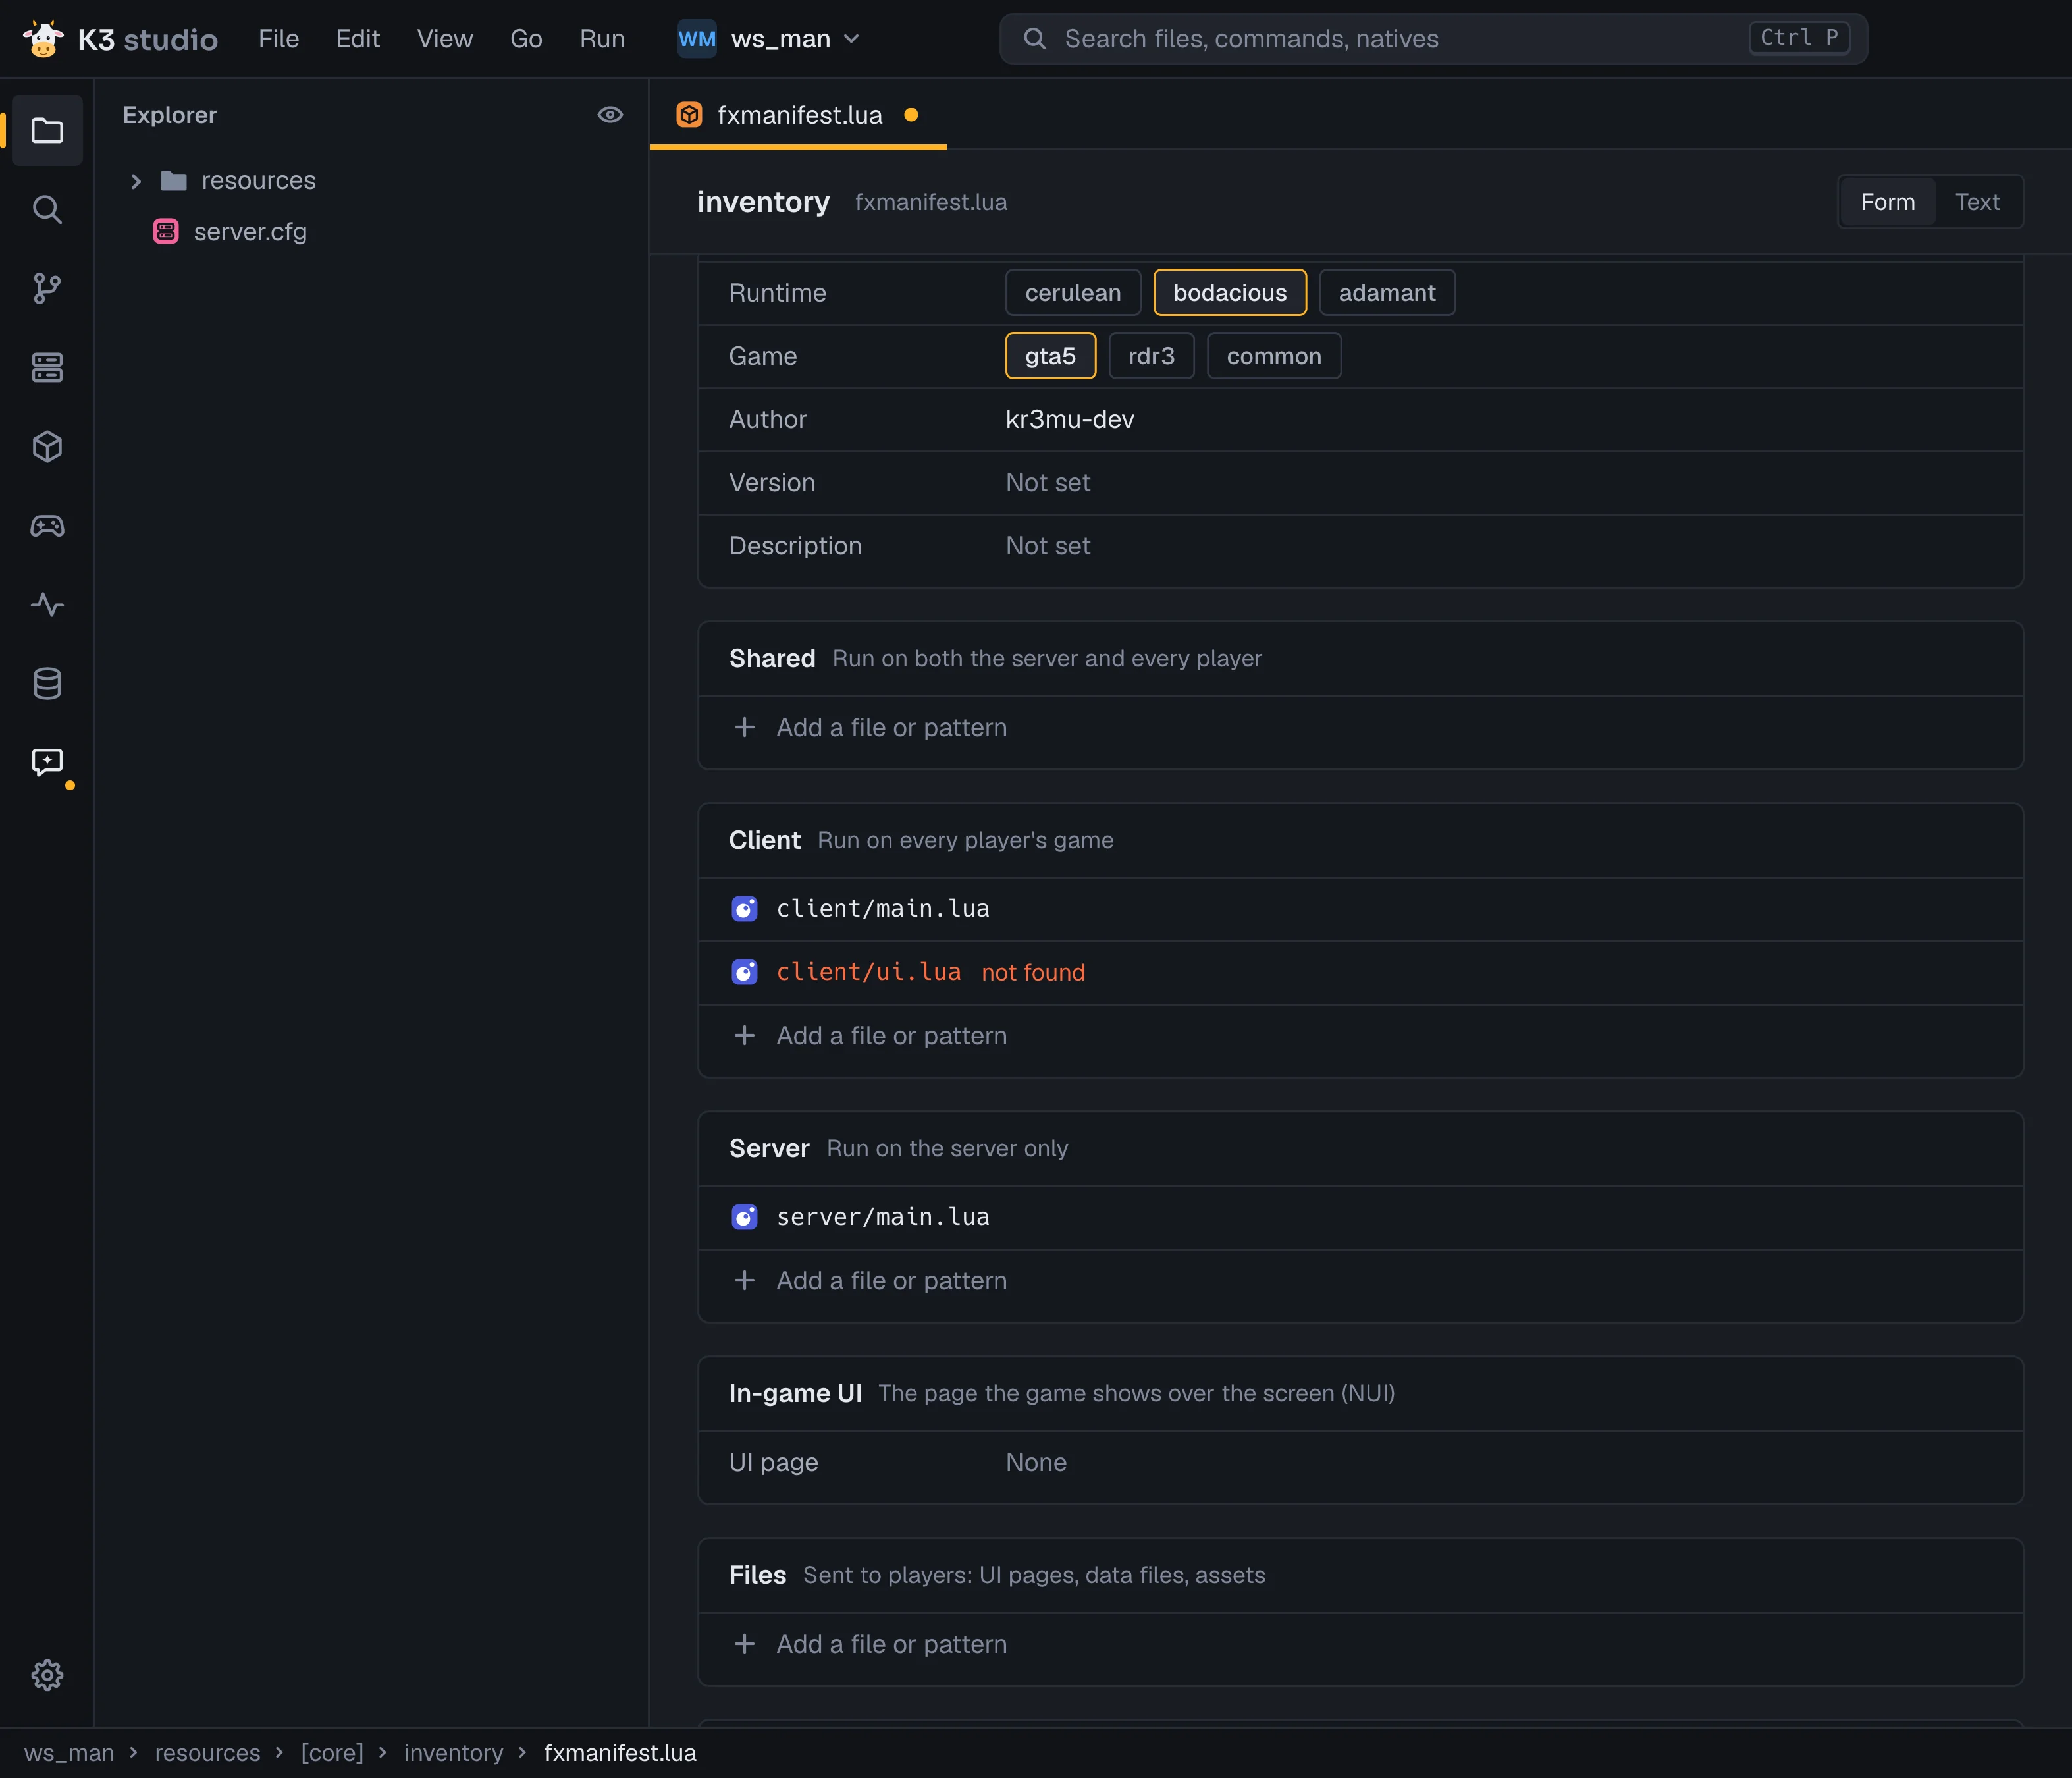Click the plus icon in Client section
Screen dimensions: 2072x1778
click(744, 1035)
